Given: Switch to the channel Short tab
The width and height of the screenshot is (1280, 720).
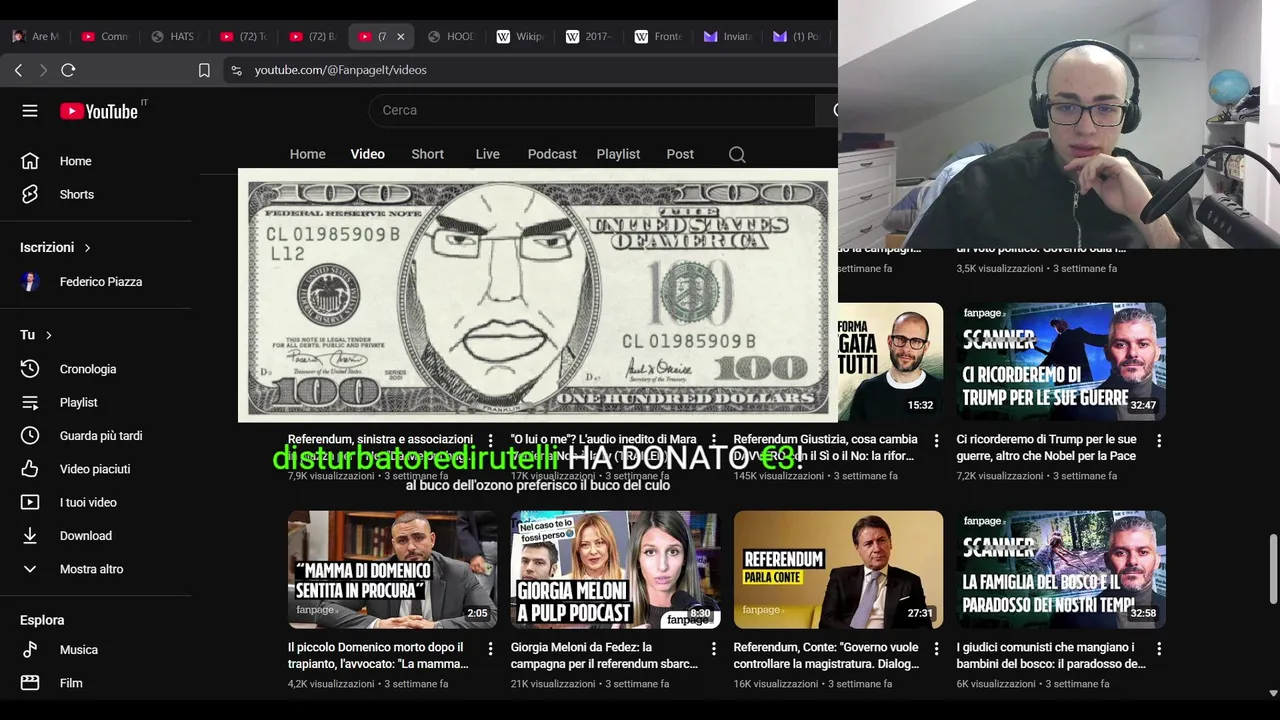Looking at the screenshot, I should tap(427, 154).
